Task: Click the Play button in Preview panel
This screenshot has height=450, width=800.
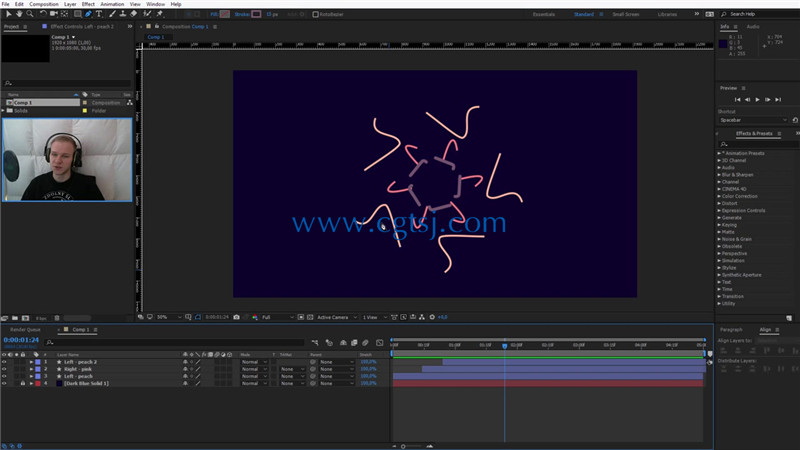Action: tap(757, 99)
